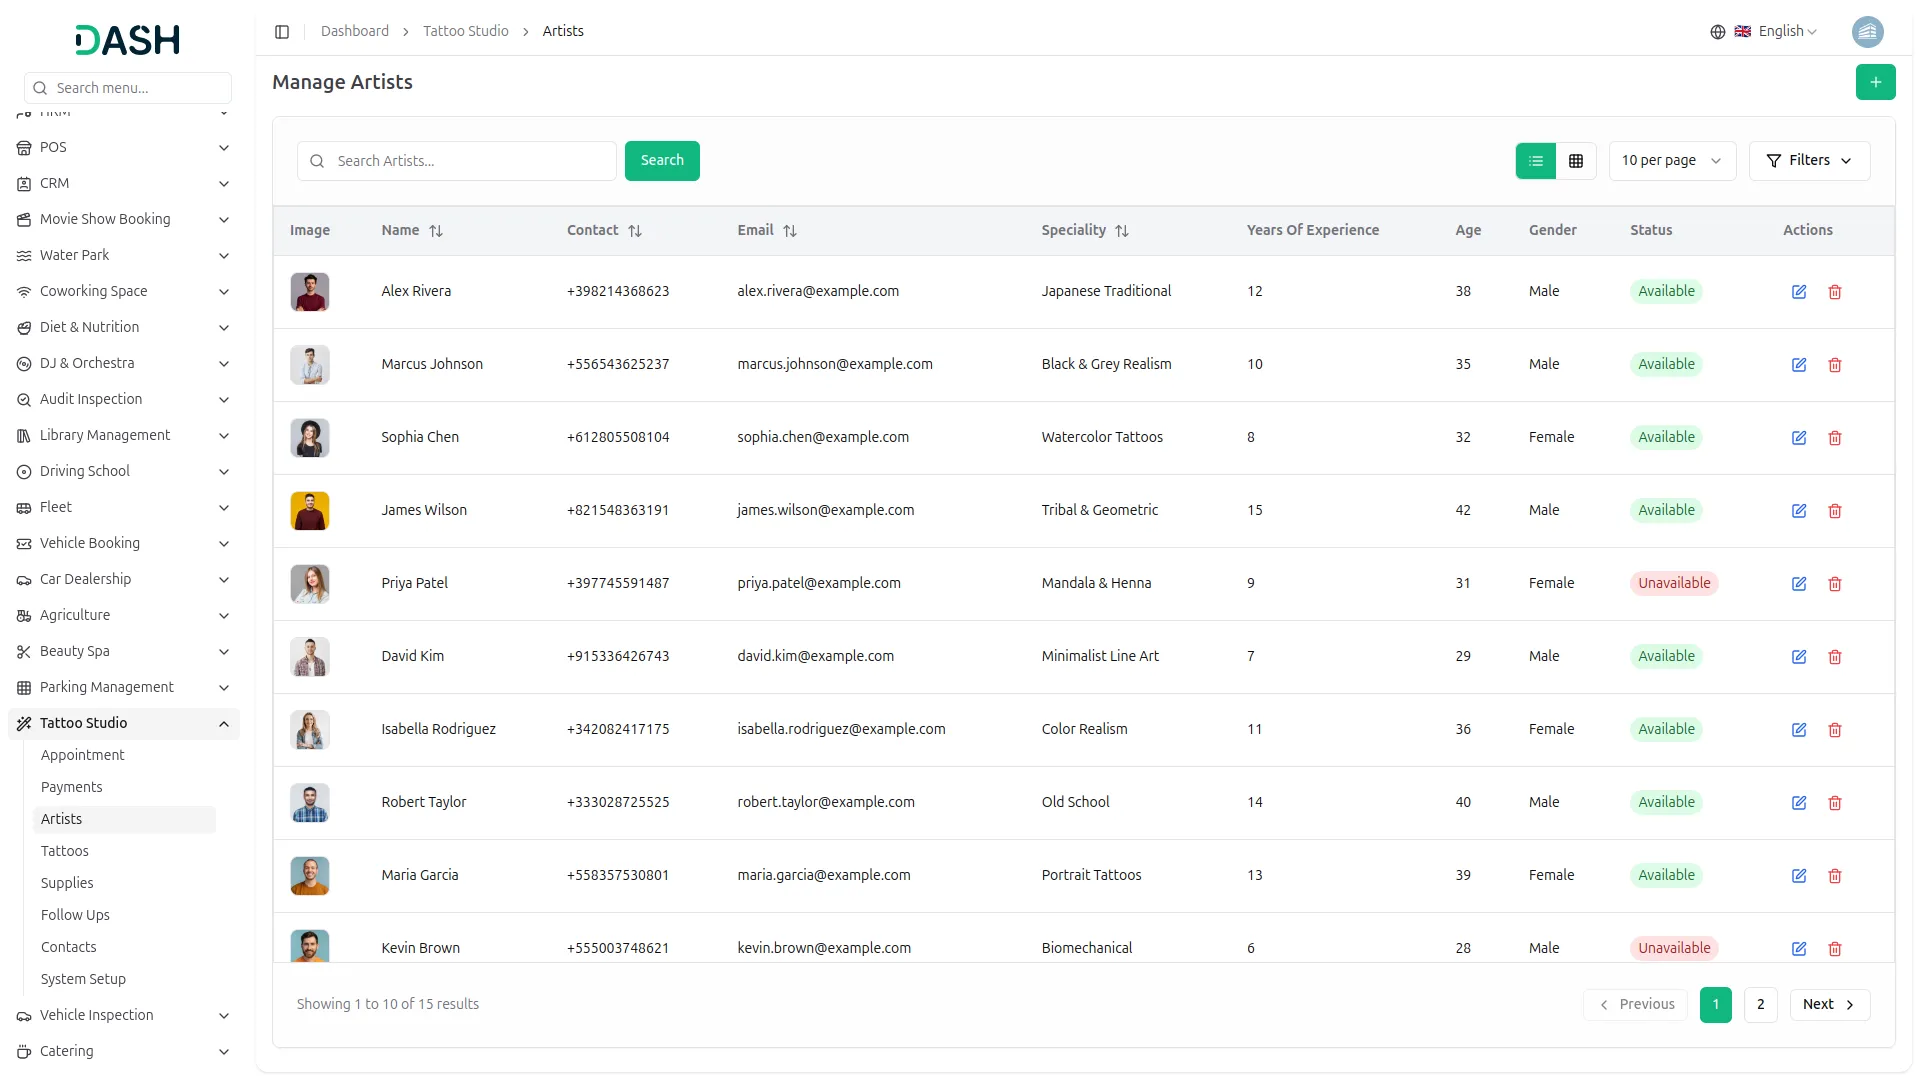Image resolution: width=1920 pixels, height=1080 pixels.
Task: Click the green Search button
Action: coord(662,161)
